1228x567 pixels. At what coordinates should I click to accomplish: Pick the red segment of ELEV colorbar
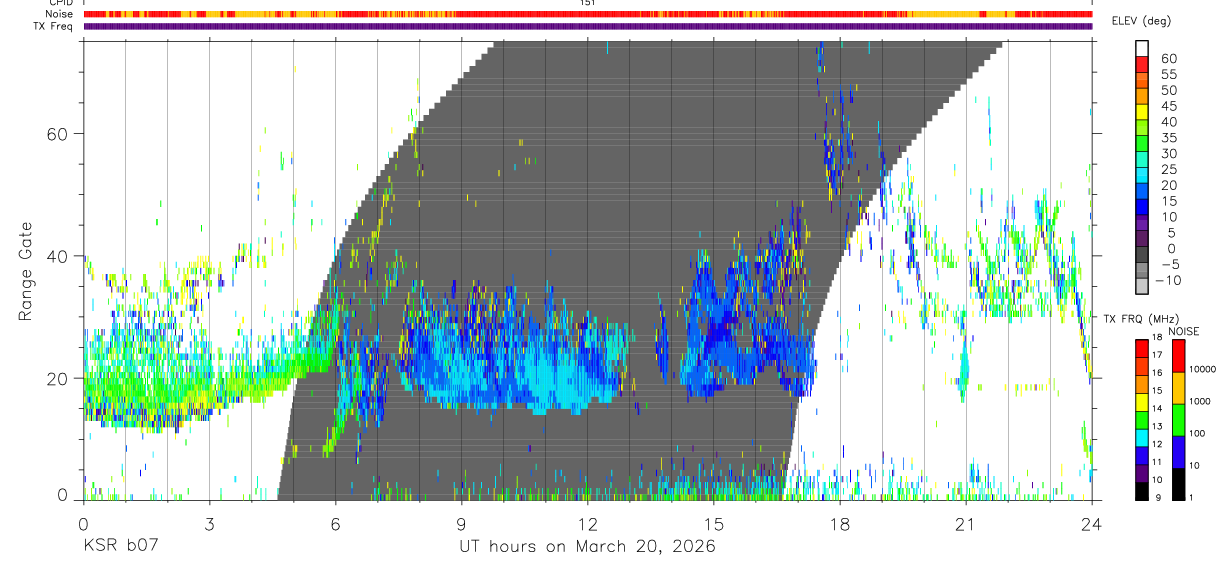(x=1142, y=64)
